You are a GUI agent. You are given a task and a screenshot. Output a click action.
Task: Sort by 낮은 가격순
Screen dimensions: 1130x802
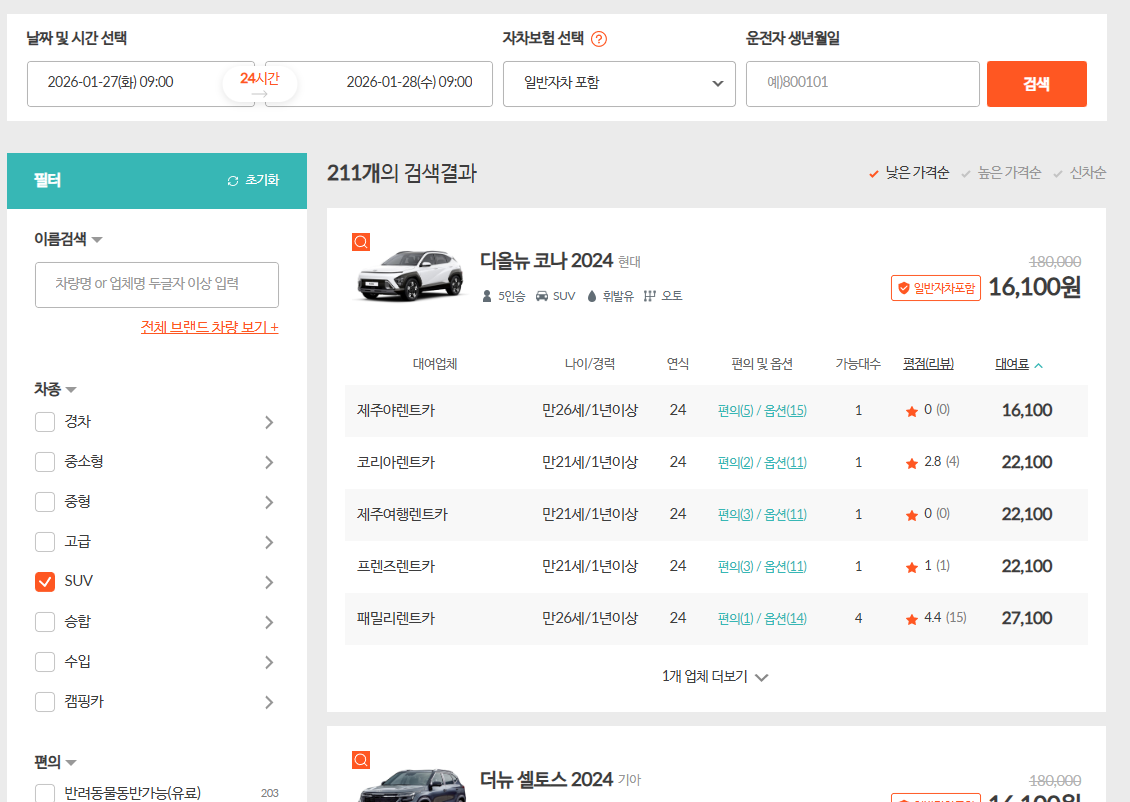click(909, 173)
